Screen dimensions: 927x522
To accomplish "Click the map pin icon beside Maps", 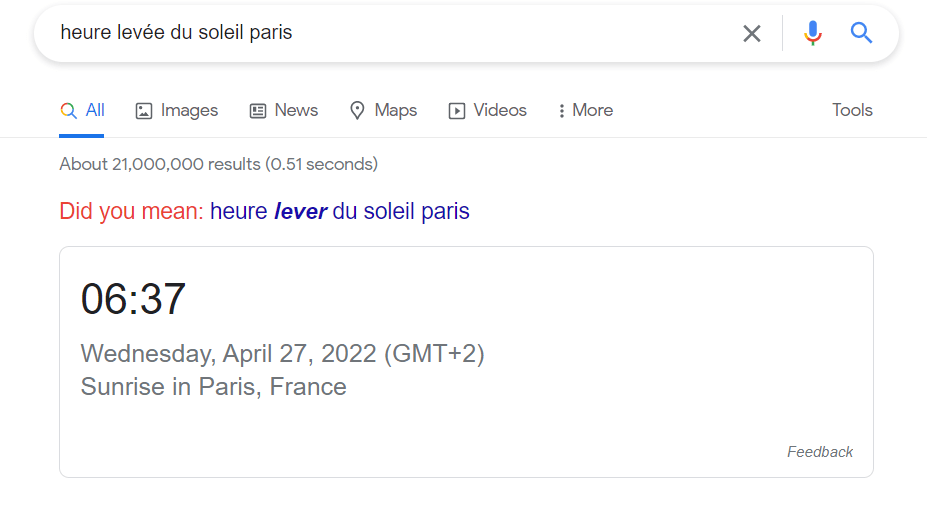I will (357, 111).
